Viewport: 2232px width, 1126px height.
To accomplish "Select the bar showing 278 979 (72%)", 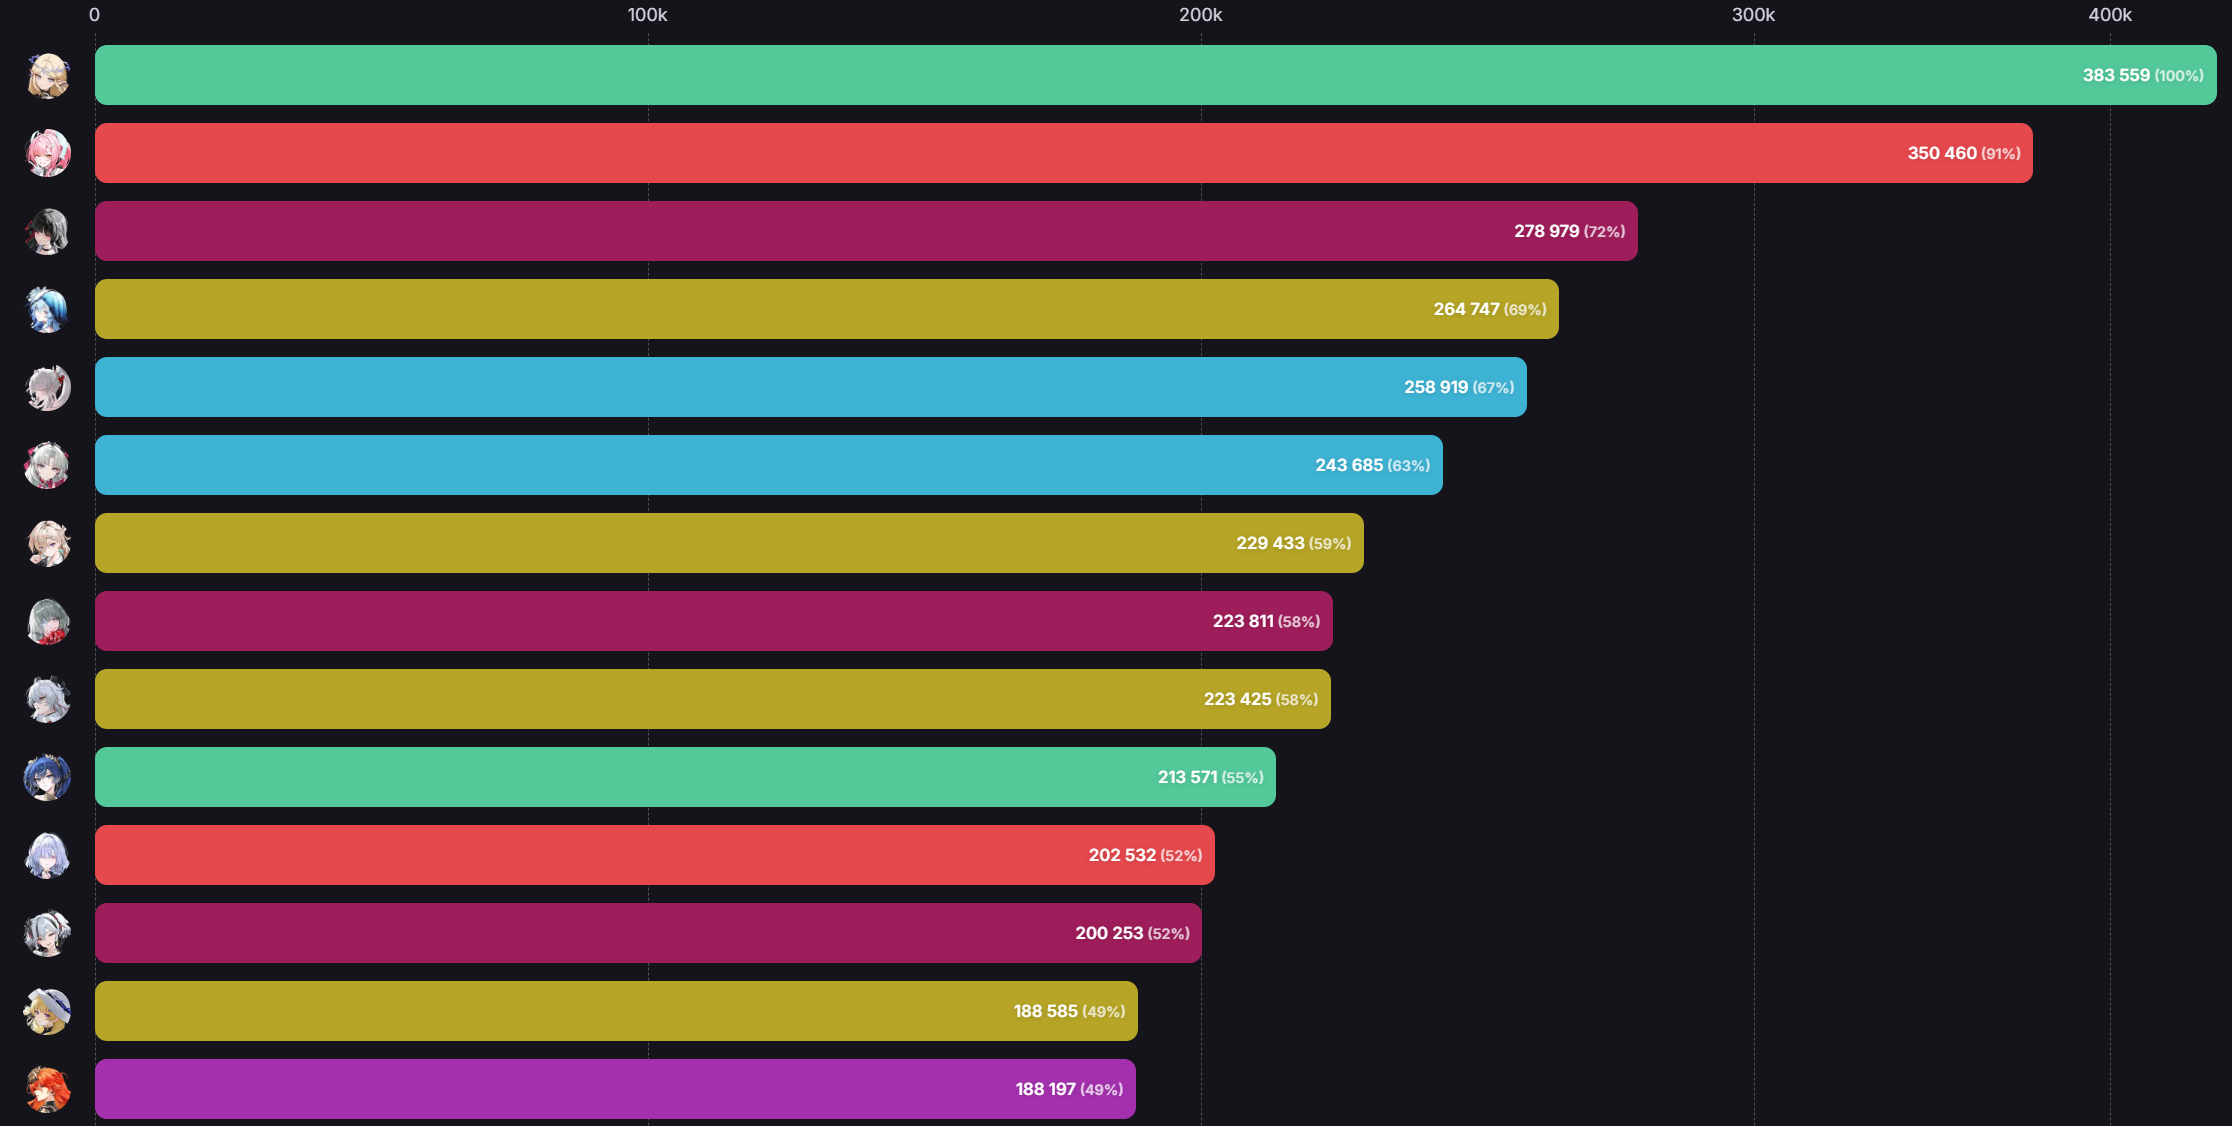I will pyautogui.click(x=866, y=231).
